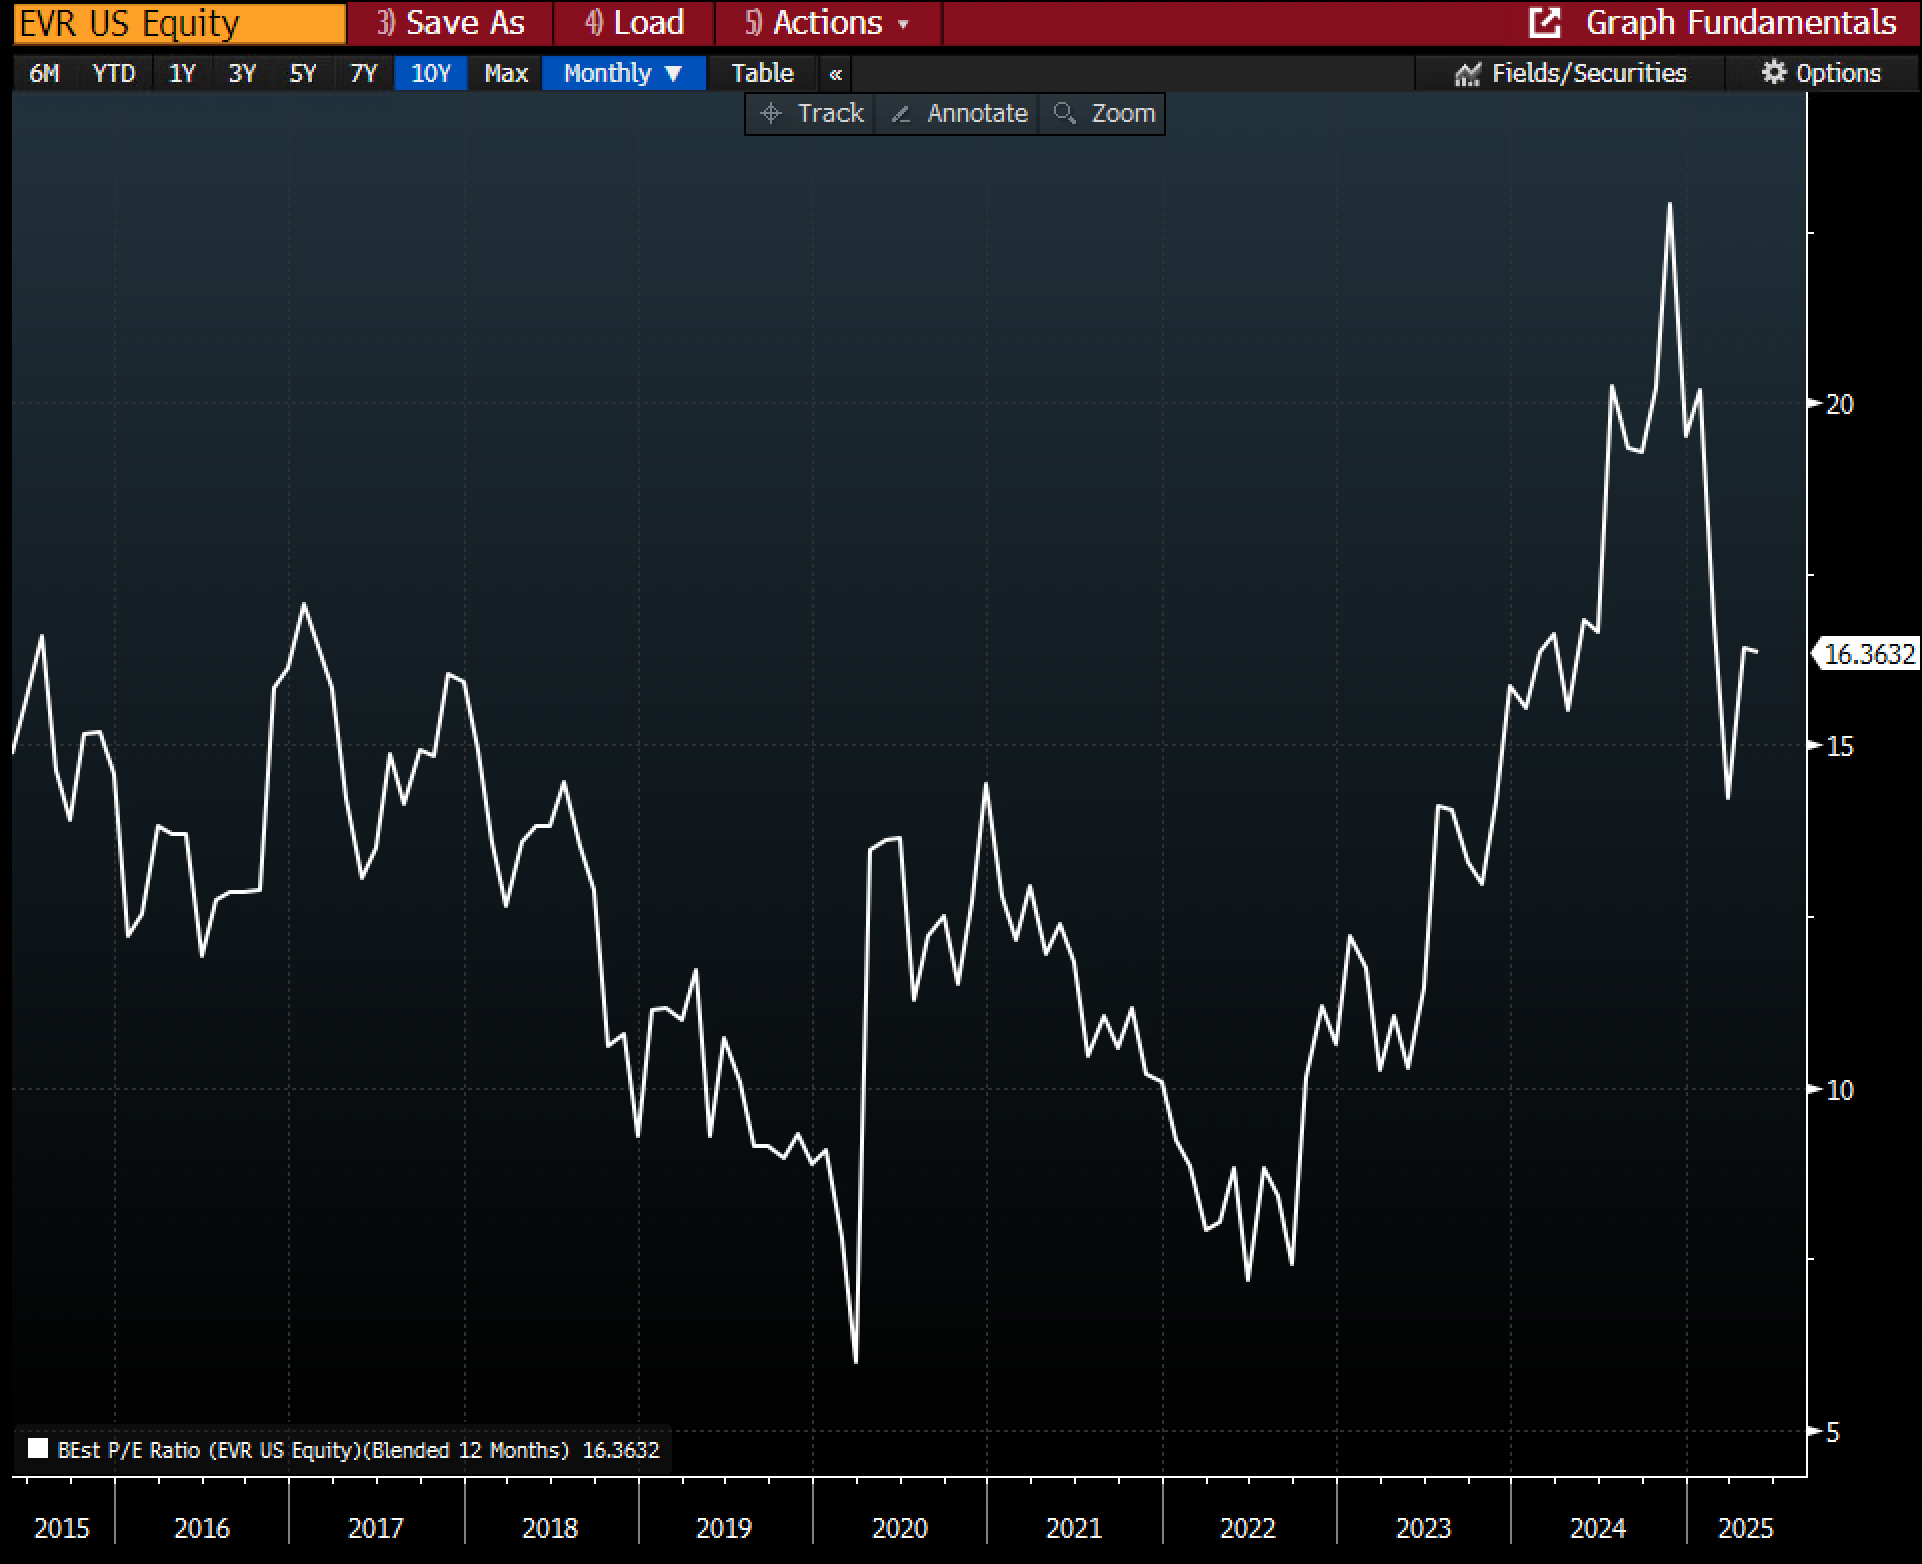Click the 2019 x-axis year label
This screenshot has height=1564, width=1922.
pyautogui.click(x=724, y=1528)
